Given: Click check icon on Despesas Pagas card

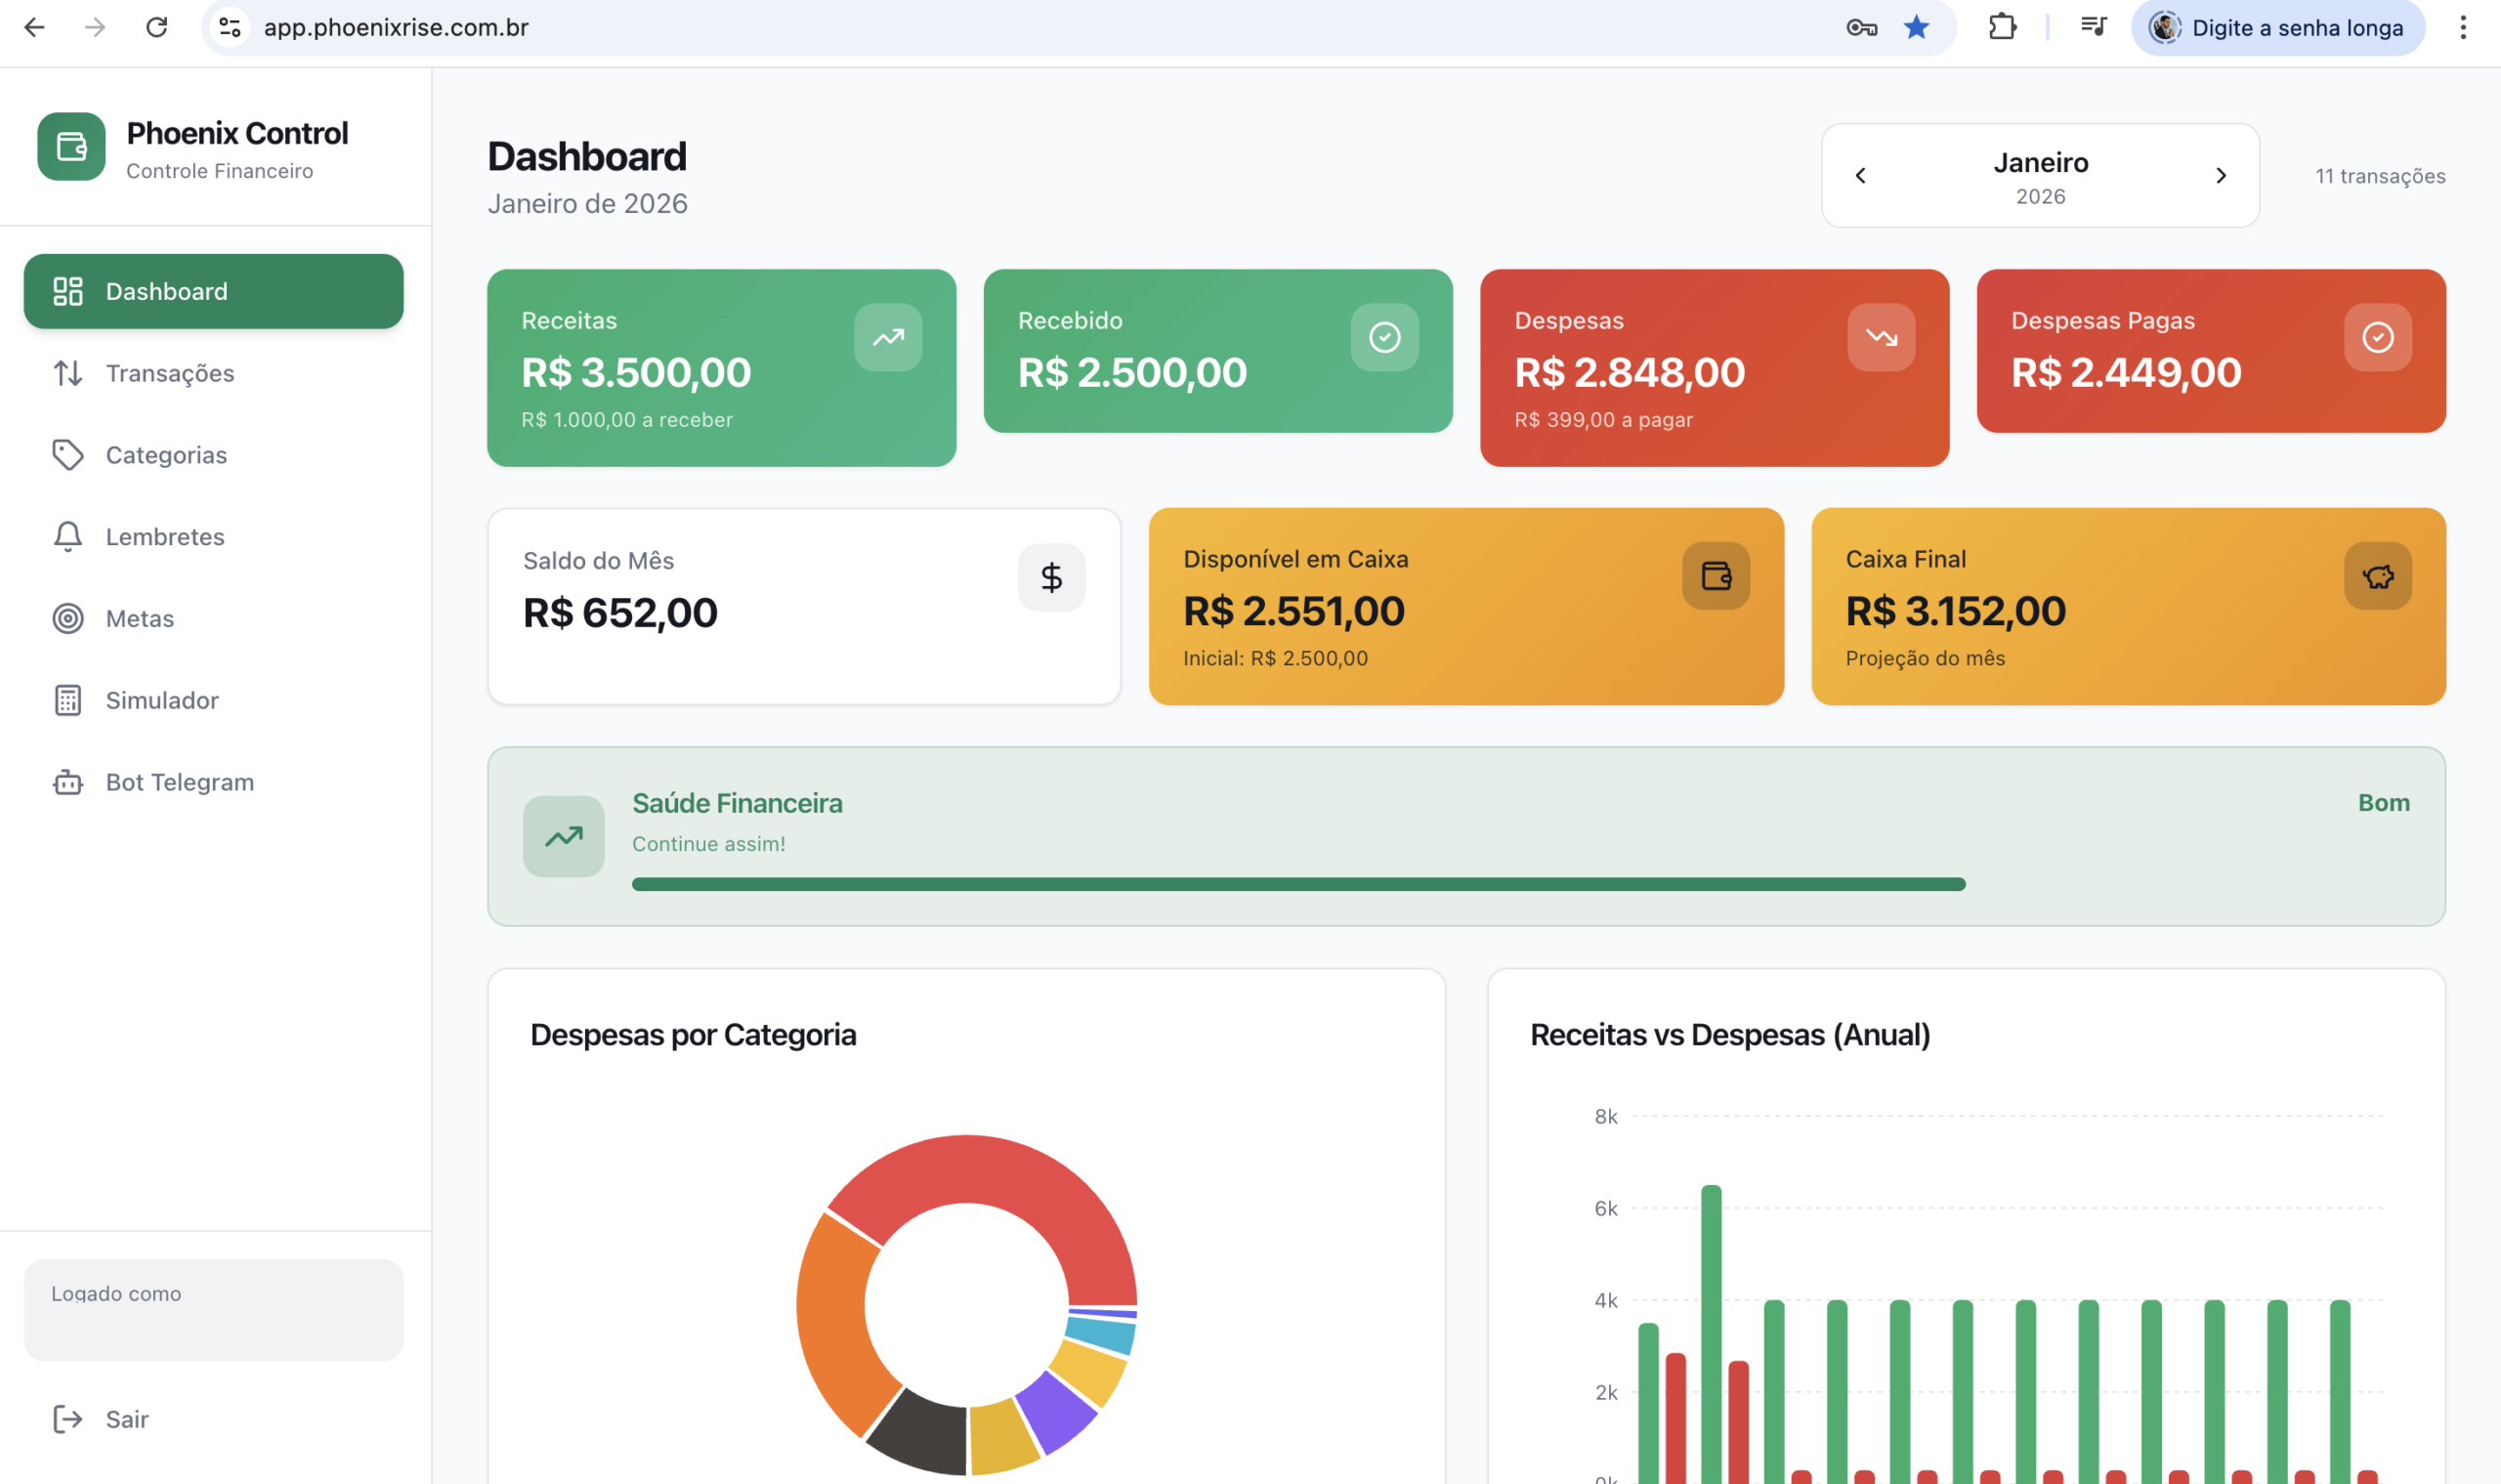Looking at the screenshot, I should [2377, 338].
